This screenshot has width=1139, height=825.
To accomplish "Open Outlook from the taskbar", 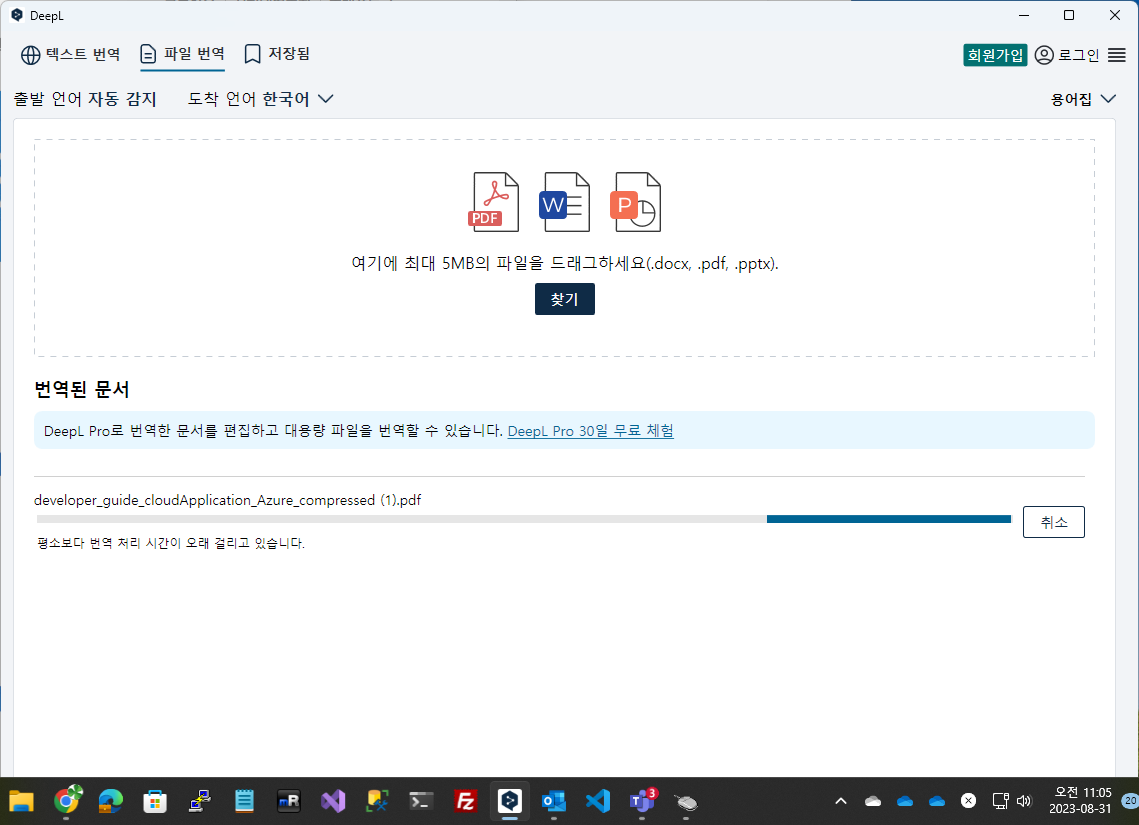I will coord(554,802).
